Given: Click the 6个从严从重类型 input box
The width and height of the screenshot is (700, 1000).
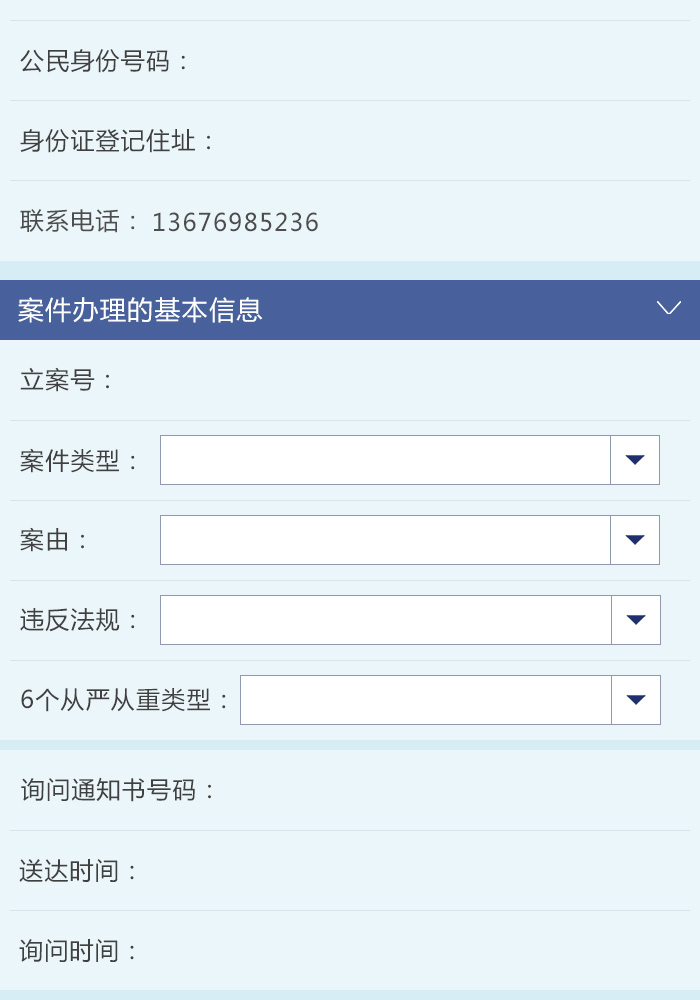Looking at the screenshot, I should point(426,700).
